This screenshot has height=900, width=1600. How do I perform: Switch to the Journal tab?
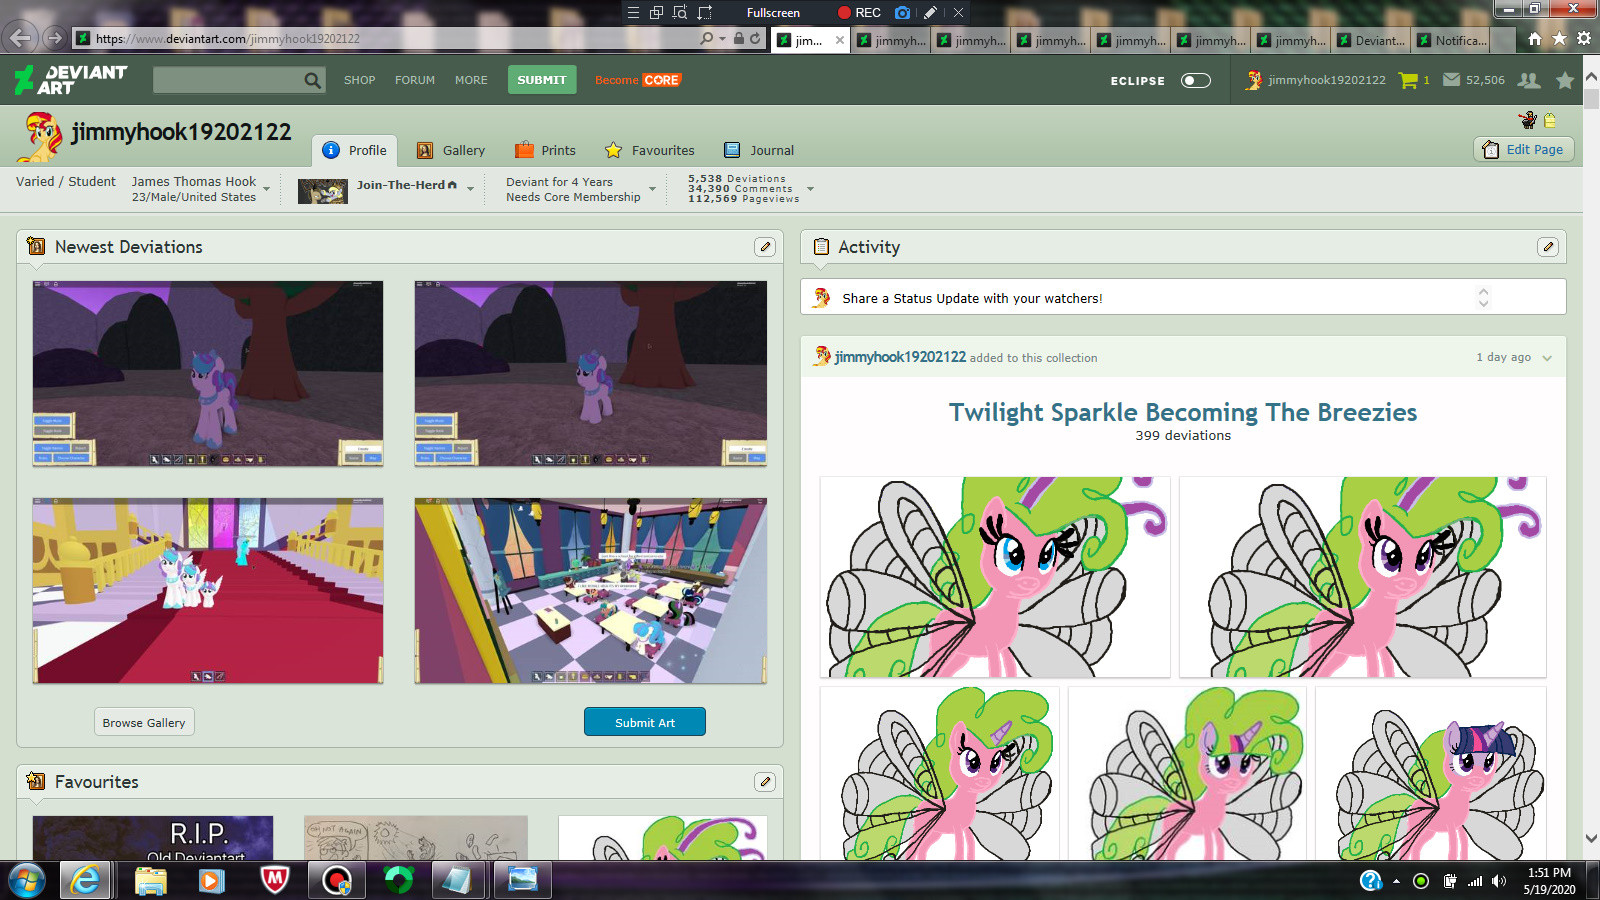[x=759, y=150]
